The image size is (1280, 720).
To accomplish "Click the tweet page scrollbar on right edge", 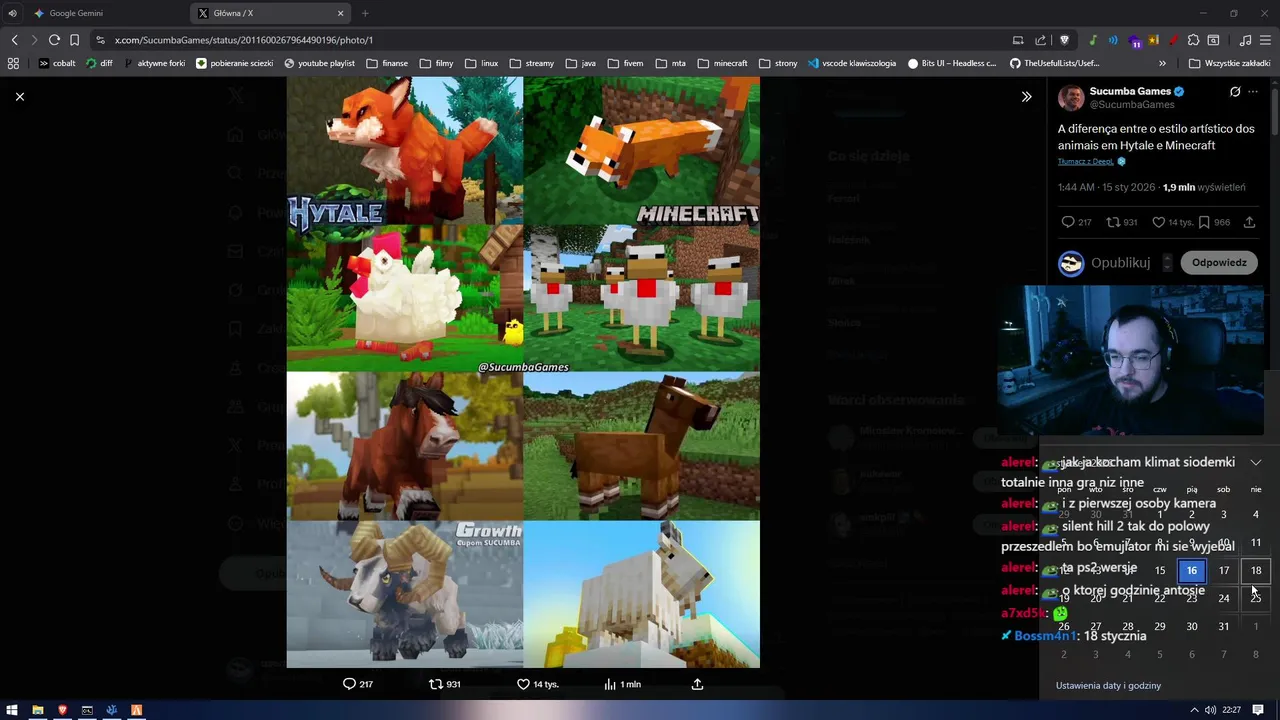I will (1276, 110).
